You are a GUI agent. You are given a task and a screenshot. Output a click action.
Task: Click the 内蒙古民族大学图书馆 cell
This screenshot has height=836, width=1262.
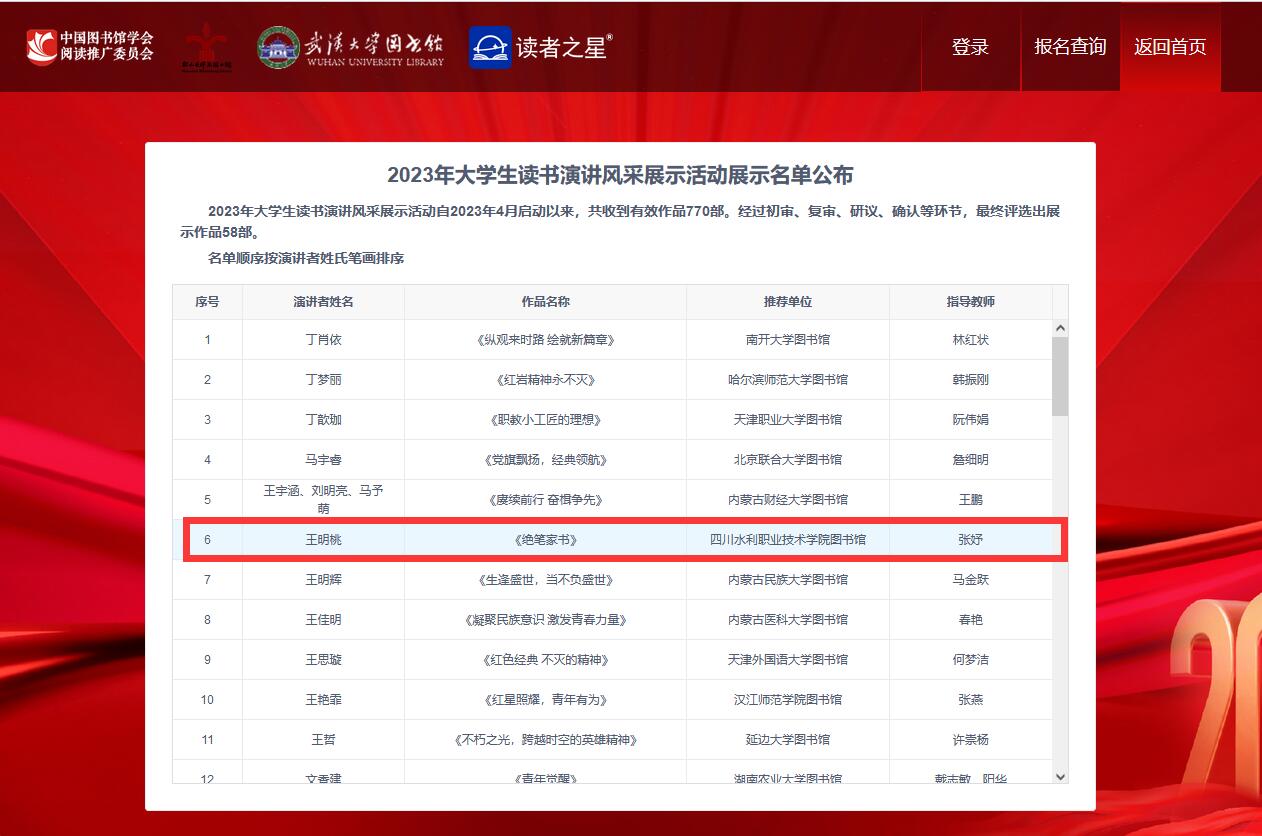point(788,580)
